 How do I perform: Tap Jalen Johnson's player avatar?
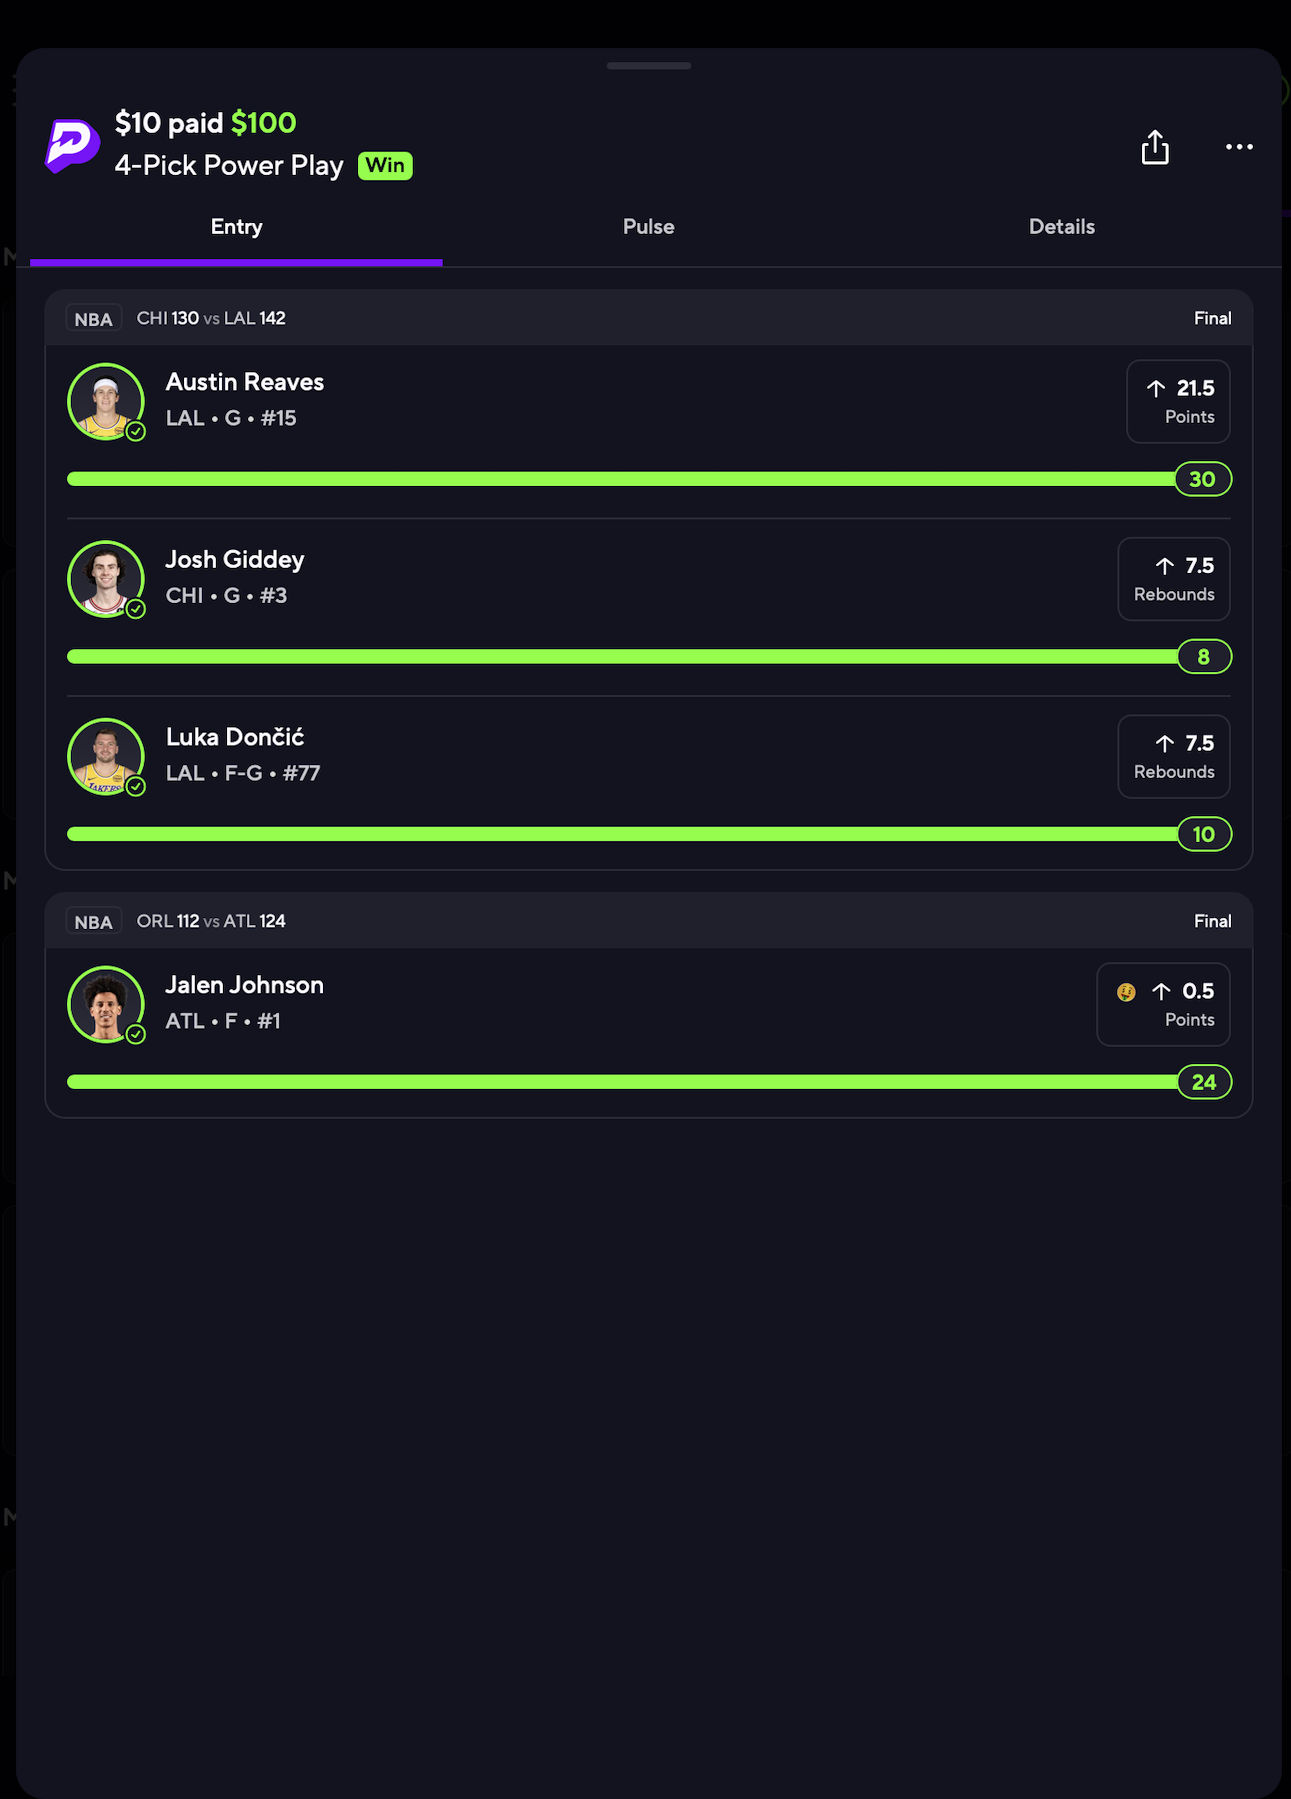point(106,1004)
